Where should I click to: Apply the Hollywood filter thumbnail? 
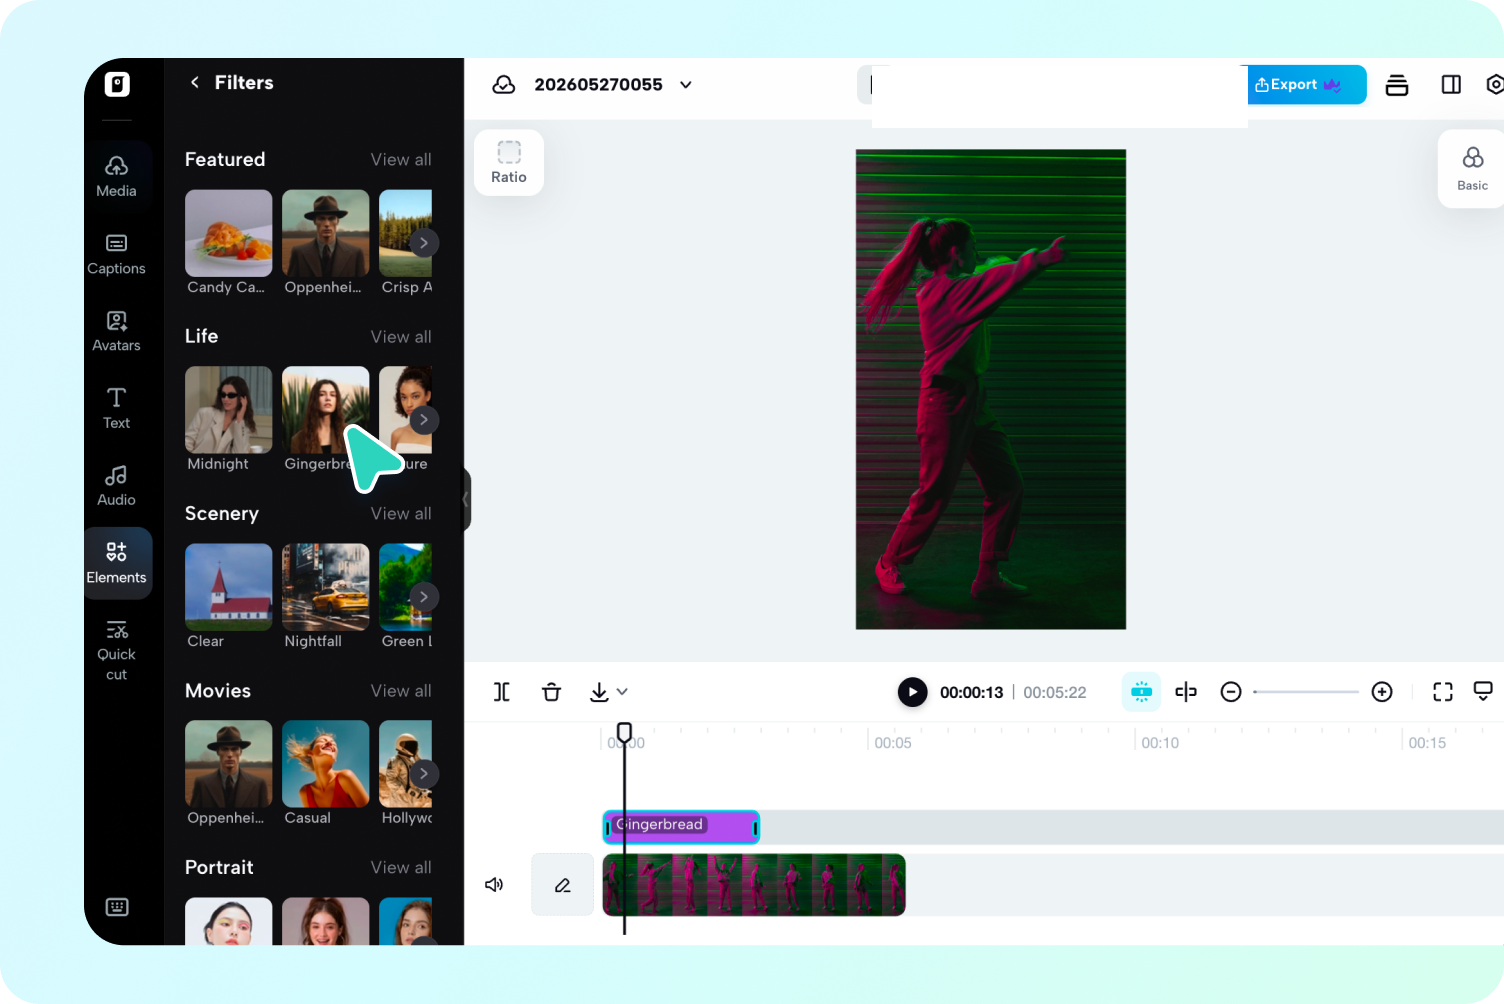tap(406, 764)
